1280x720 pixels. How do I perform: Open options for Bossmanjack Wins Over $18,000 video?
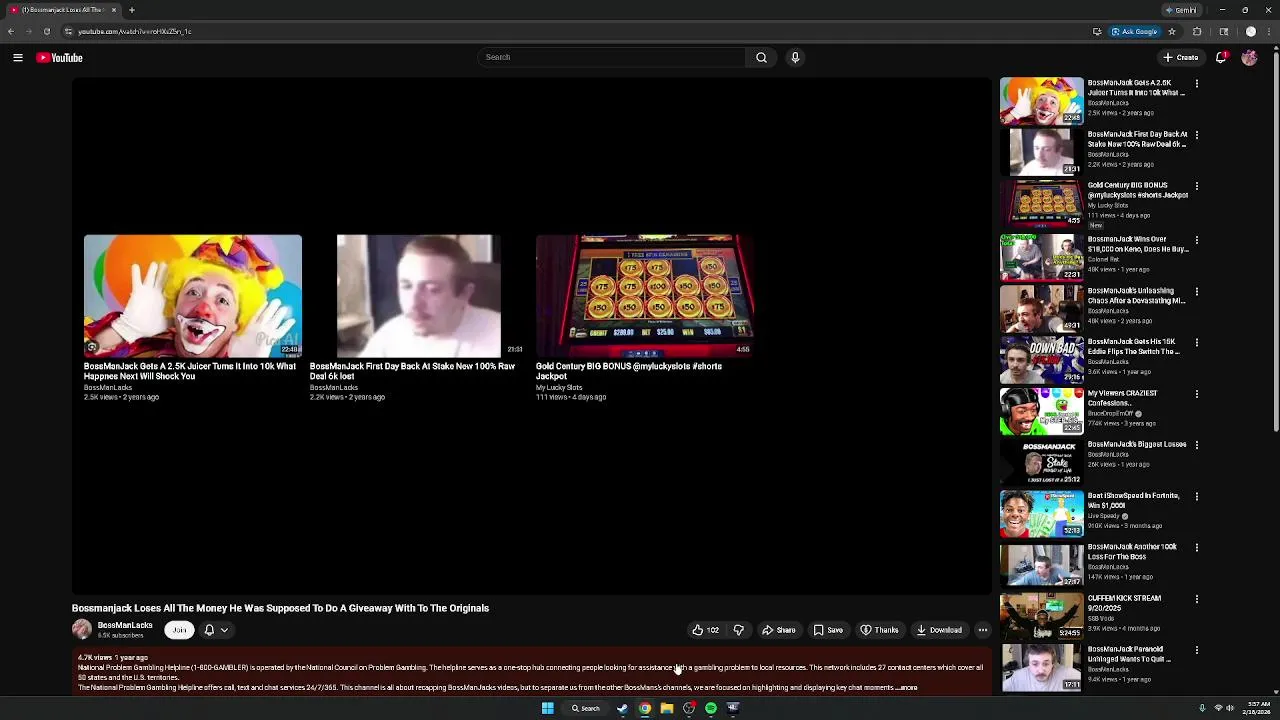[x=1196, y=240]
